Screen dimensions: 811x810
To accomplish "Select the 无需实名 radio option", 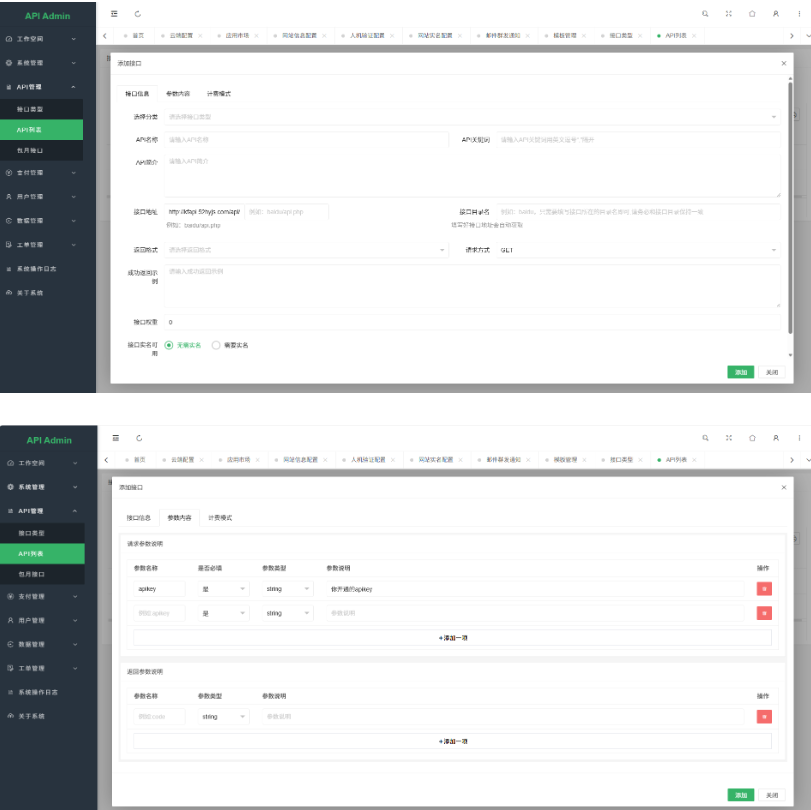I will (169, 345).
